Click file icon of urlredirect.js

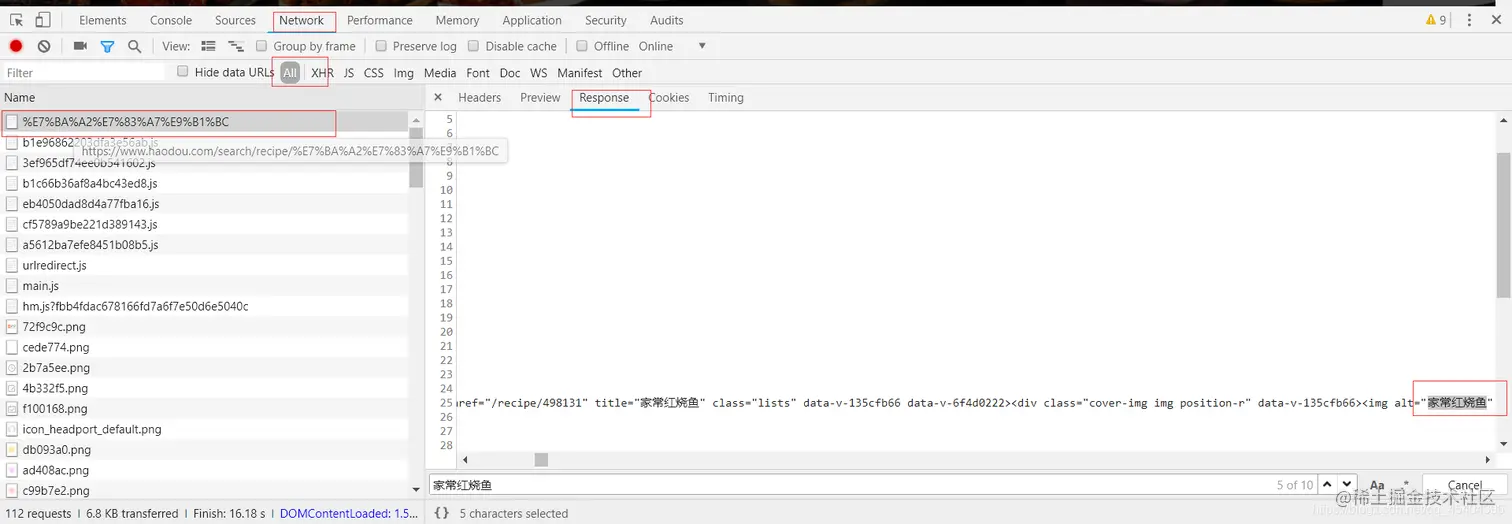pos(12,265)
